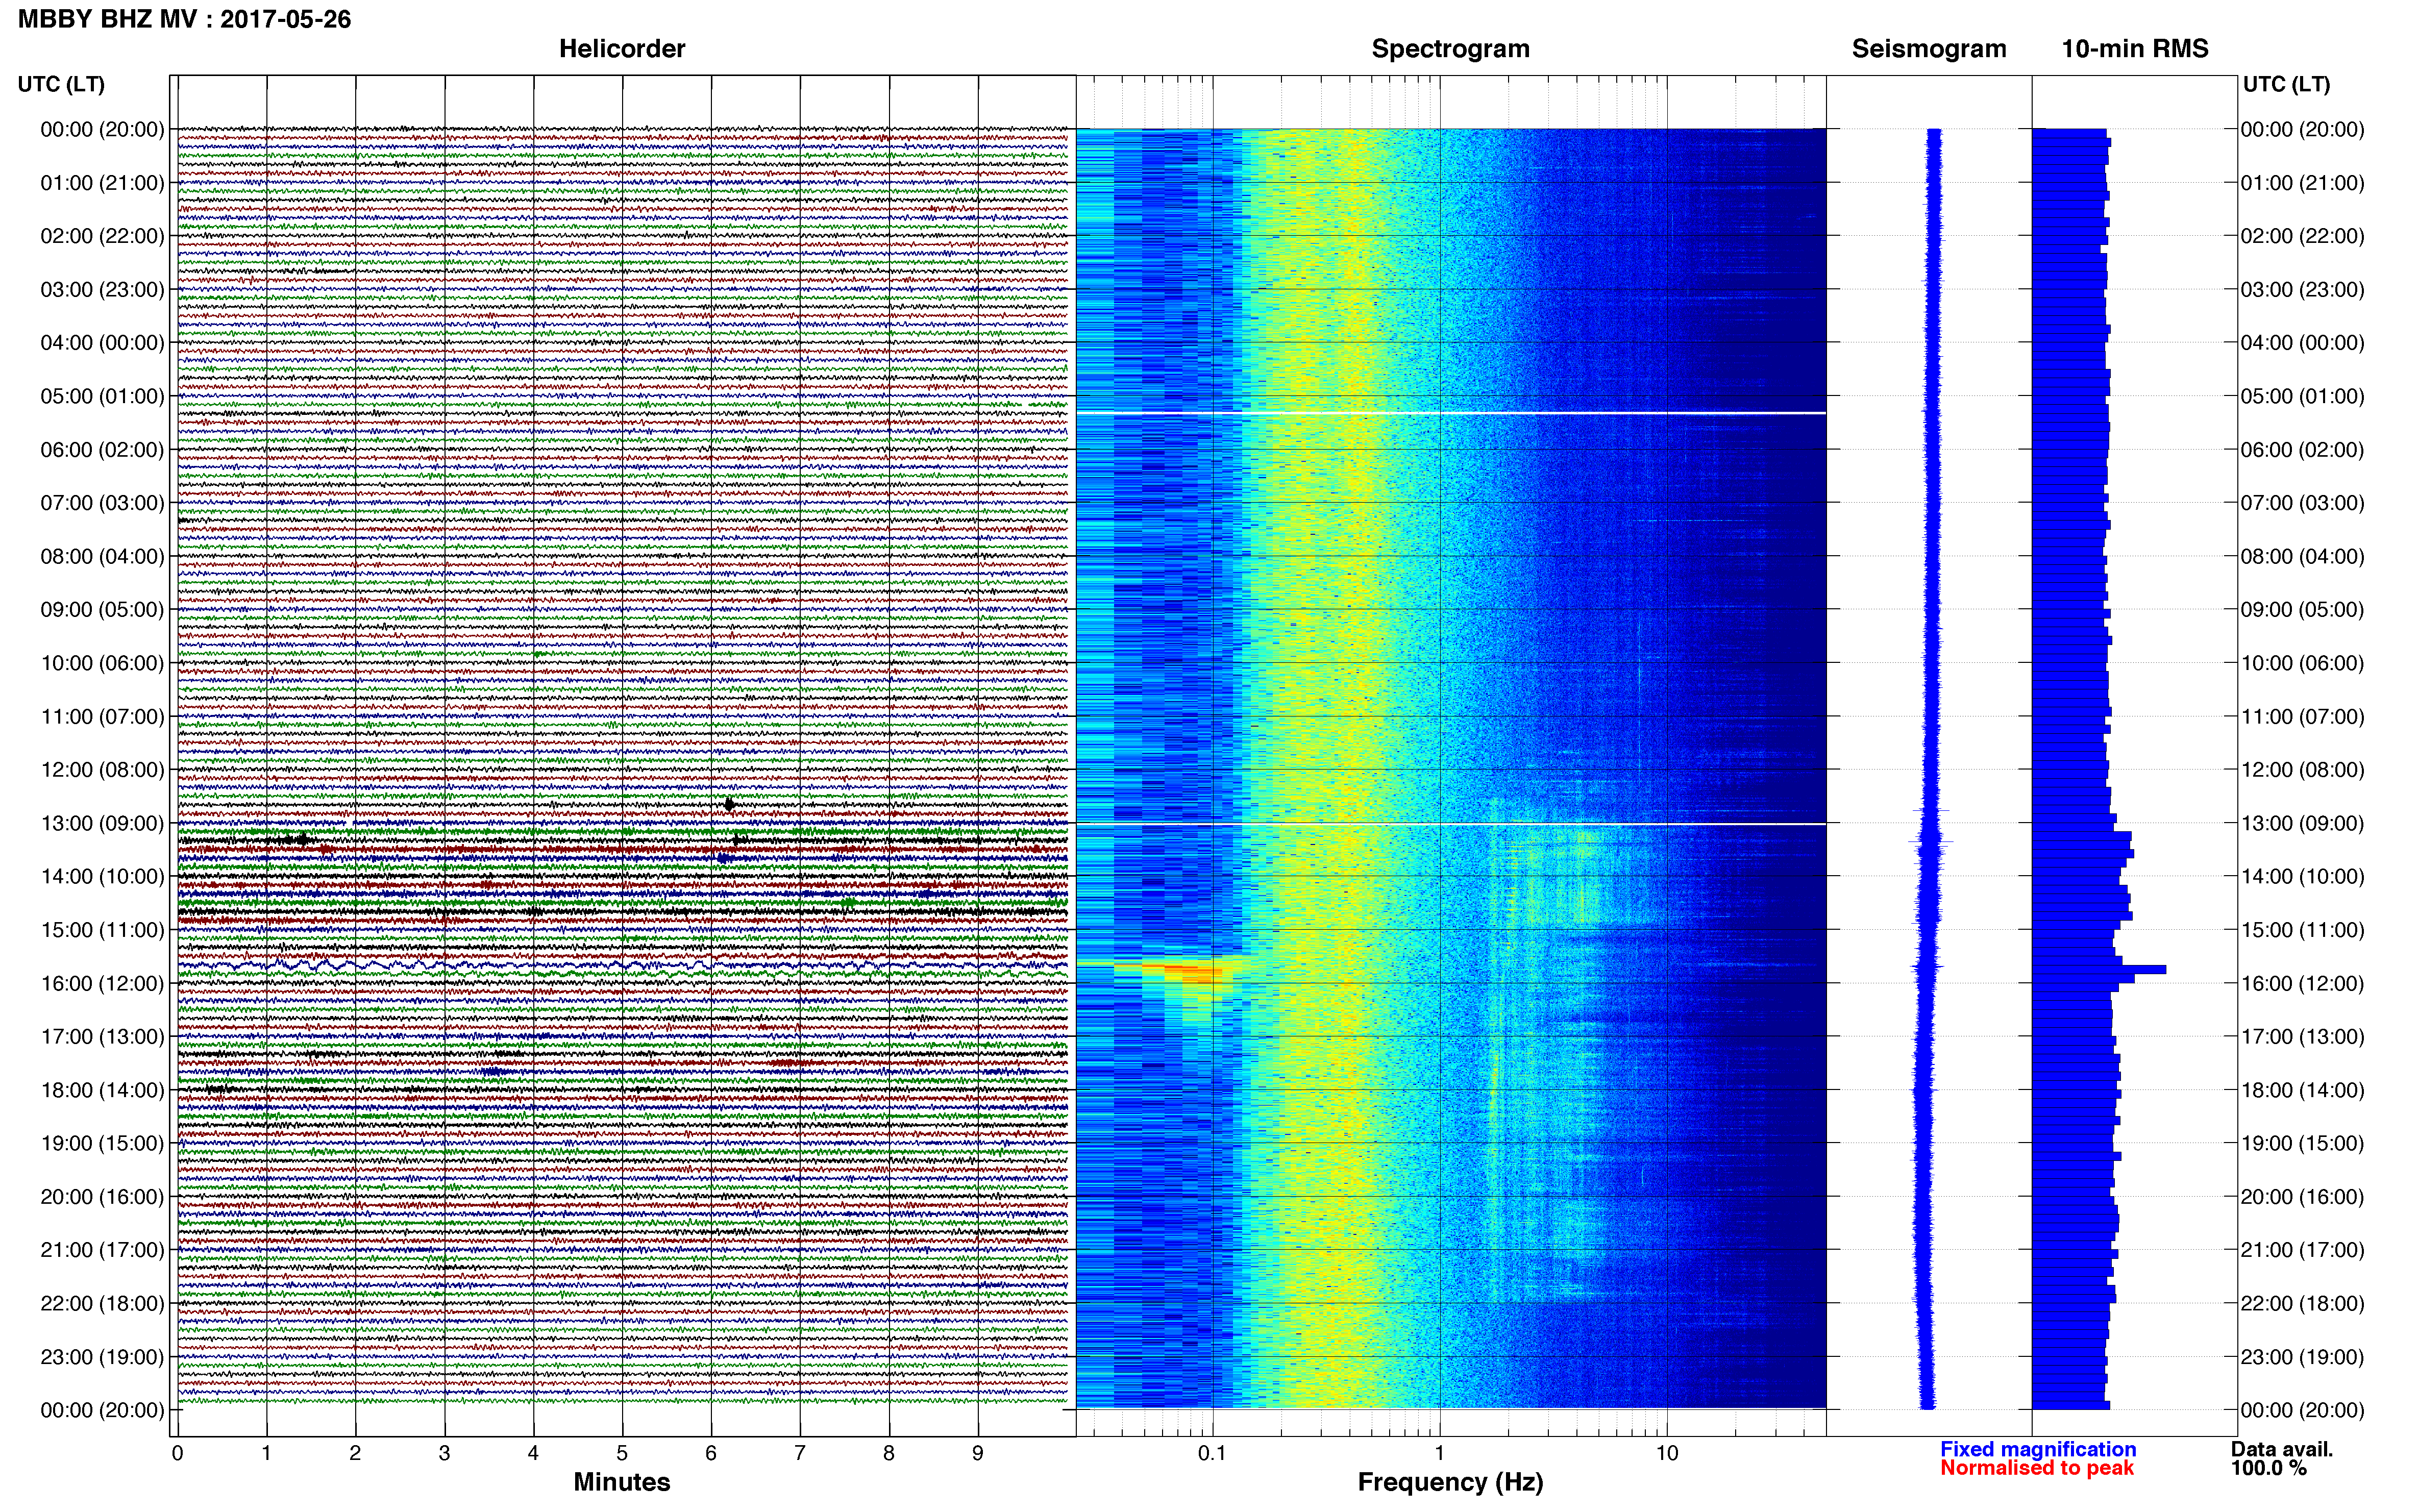Click "06:00 (02:00)" beside the RMS panel

tap(2302, 450)
